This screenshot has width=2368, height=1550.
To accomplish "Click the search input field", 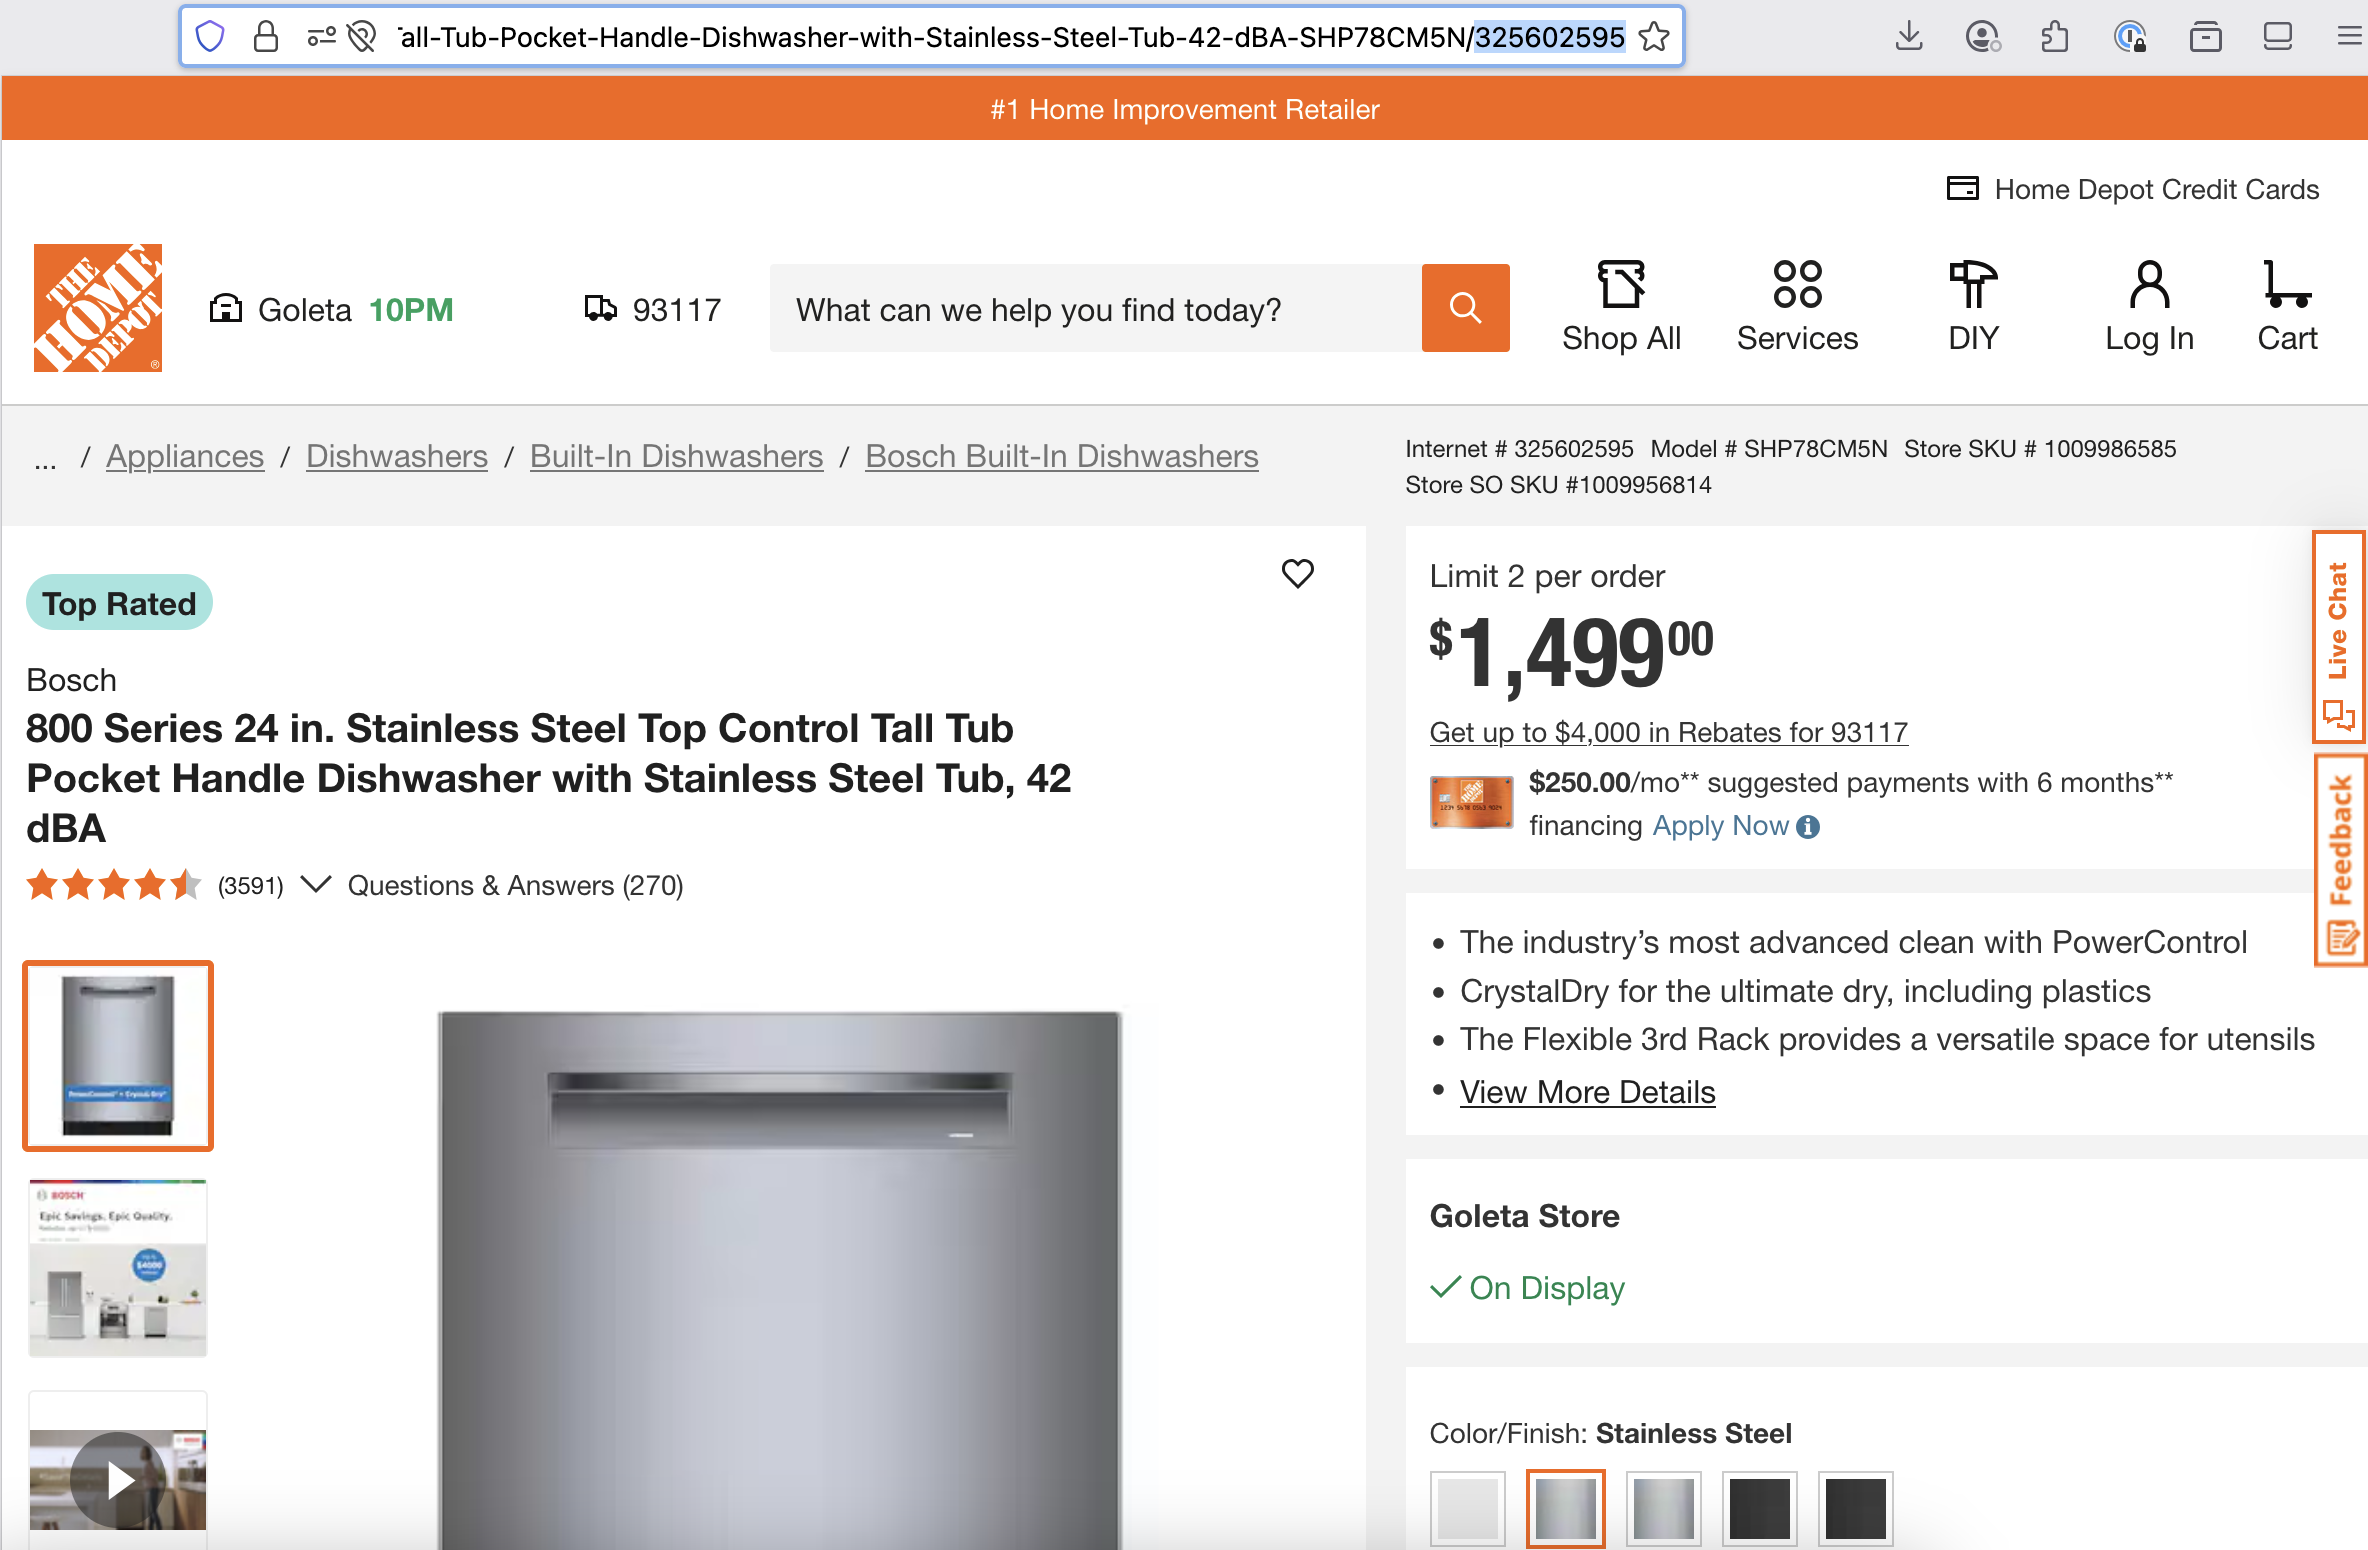I will tap(1095, 309).
